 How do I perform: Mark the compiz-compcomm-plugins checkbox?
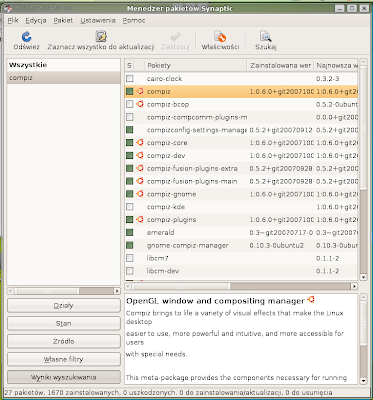(130, 117)
